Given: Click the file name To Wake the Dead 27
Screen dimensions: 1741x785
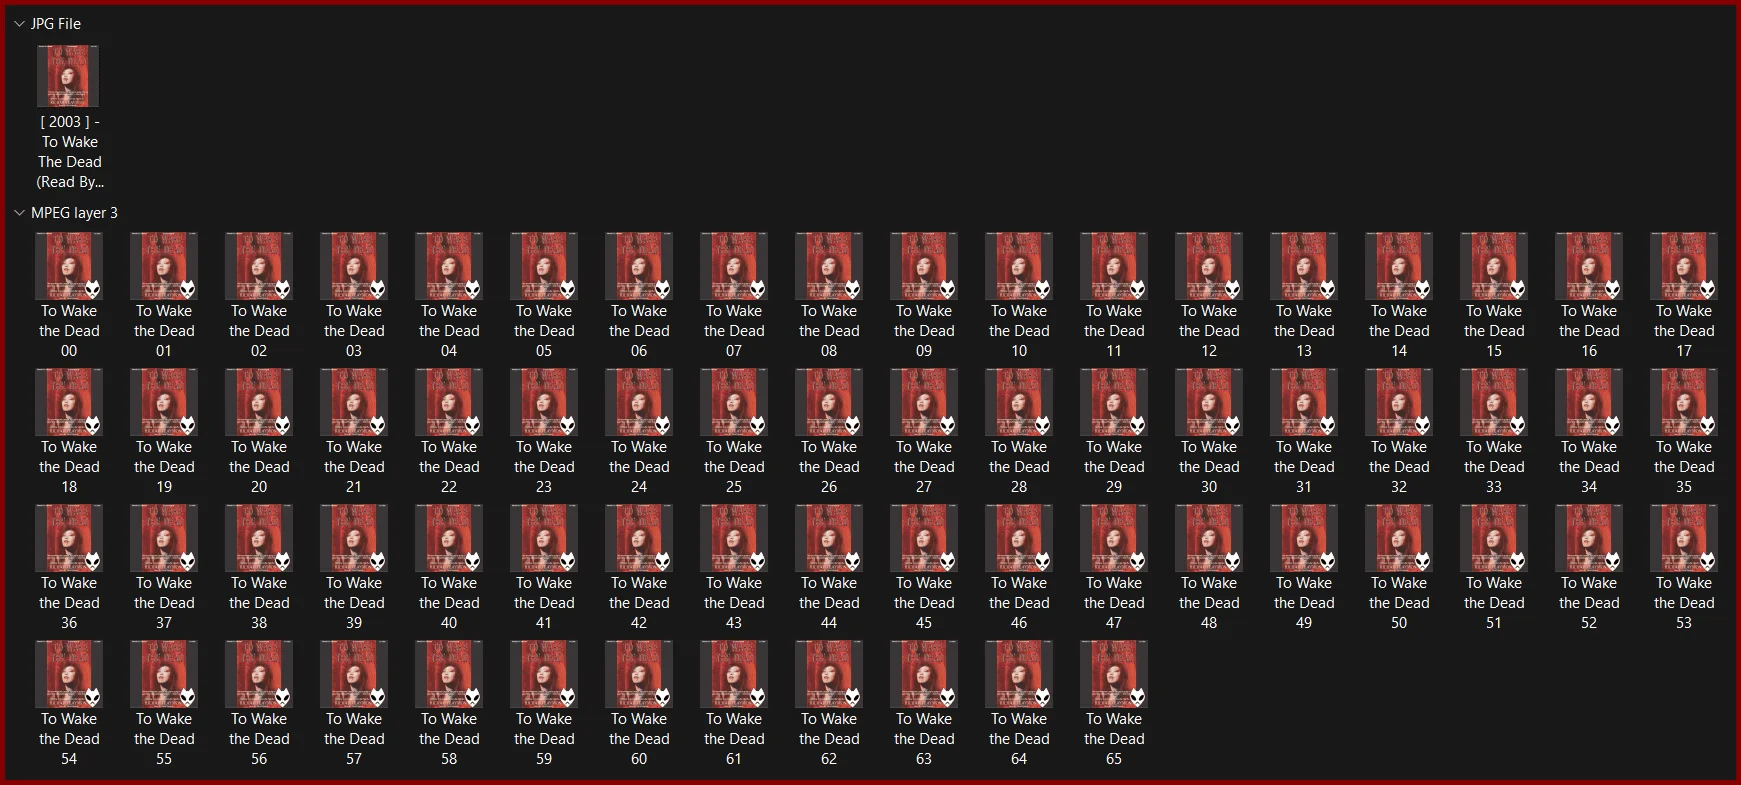Looking at the screenshot, I should click(924, 467).
